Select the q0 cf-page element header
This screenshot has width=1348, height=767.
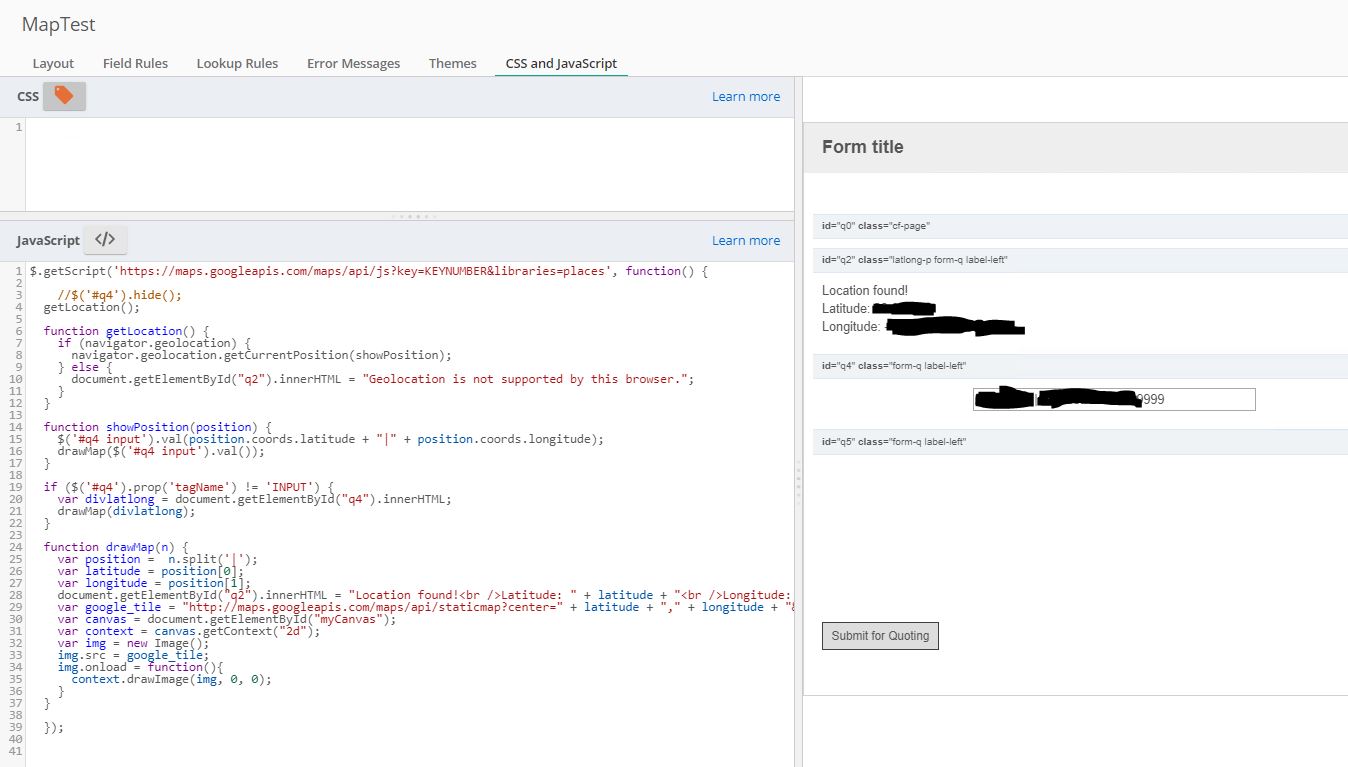tap(1080, 226)
